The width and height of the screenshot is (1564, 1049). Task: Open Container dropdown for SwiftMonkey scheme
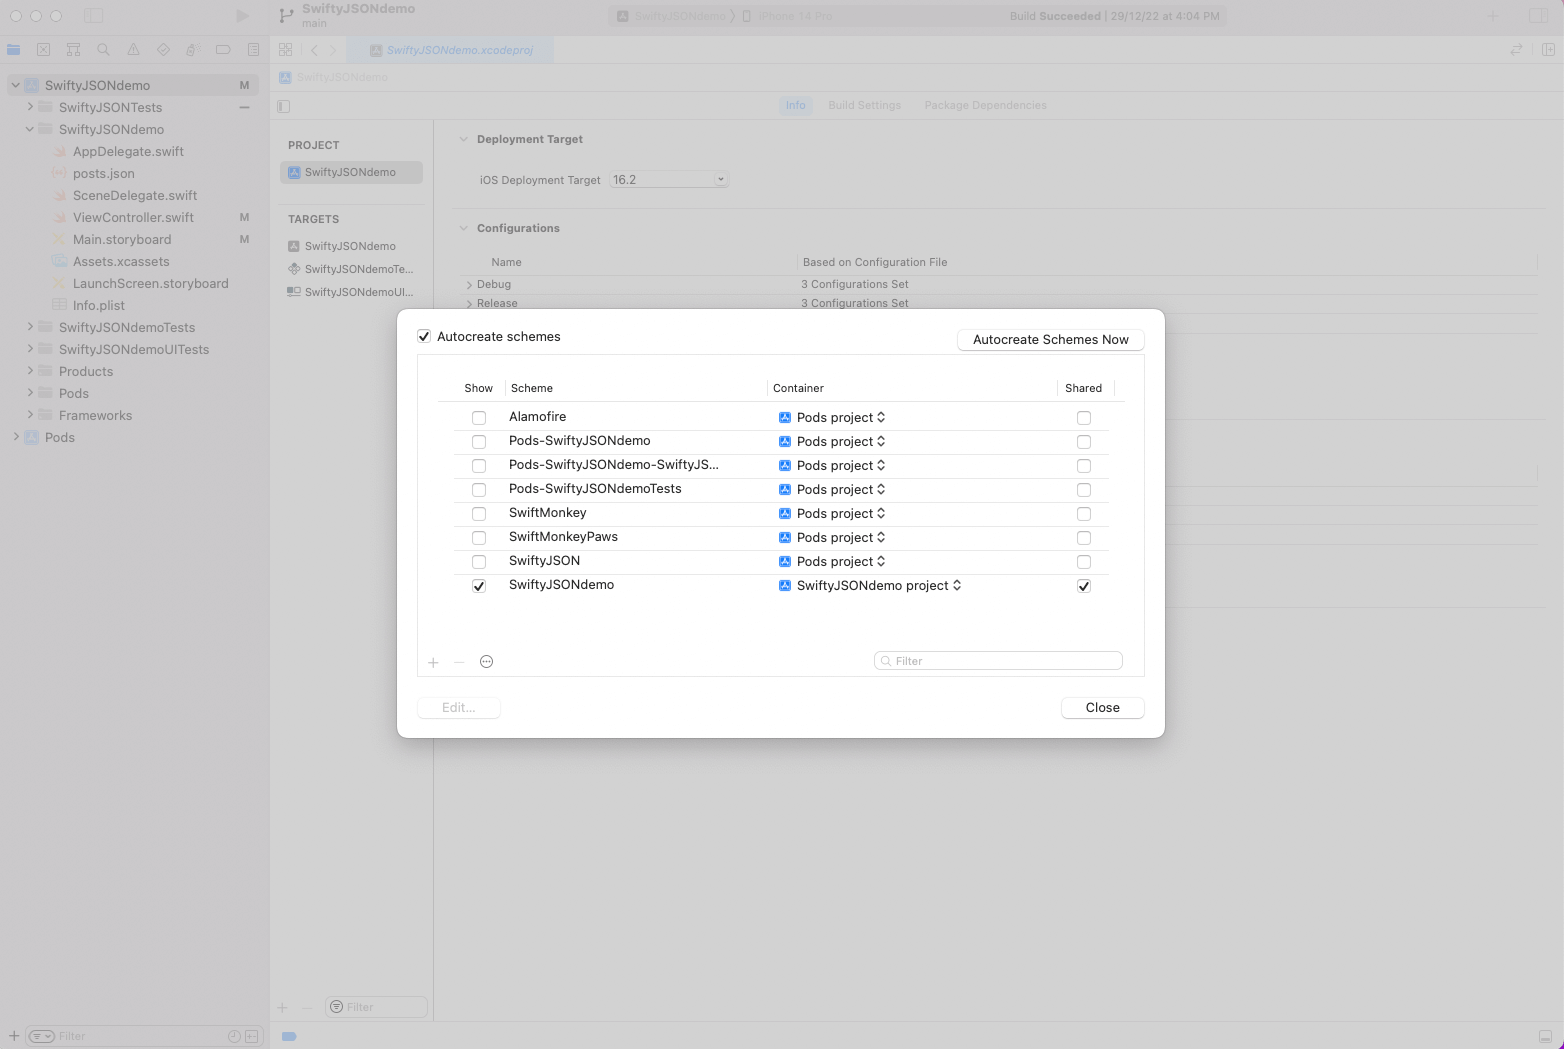840,514
